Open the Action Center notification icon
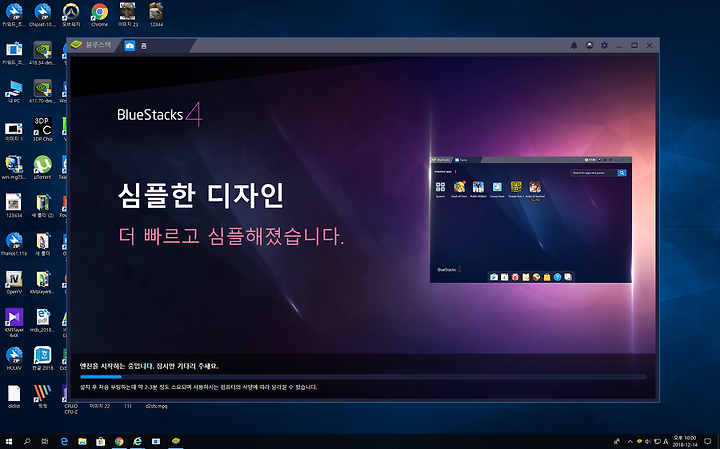 point(708,442)
